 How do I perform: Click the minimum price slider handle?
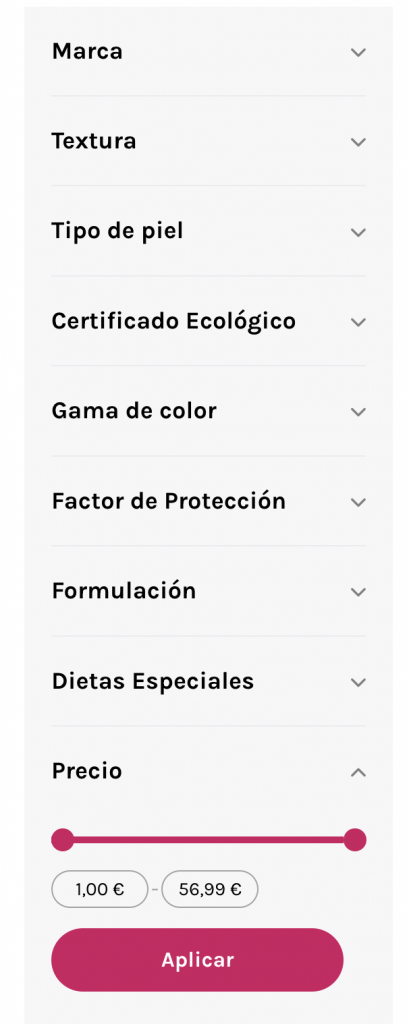point(63,840)
